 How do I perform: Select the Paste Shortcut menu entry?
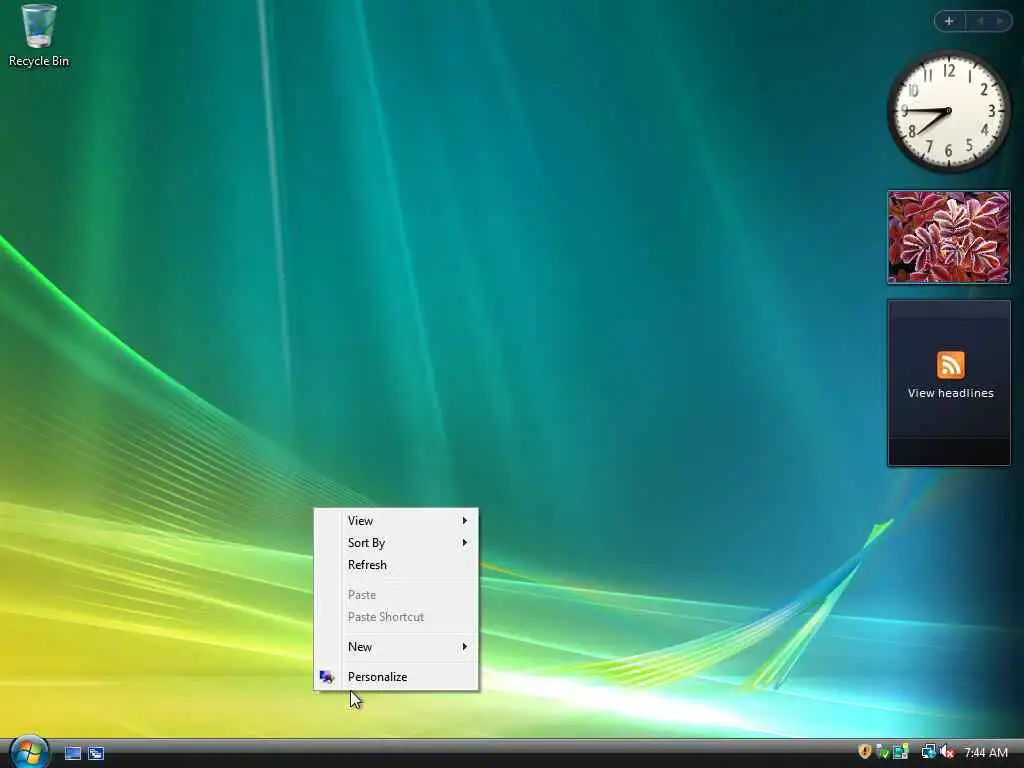pos(396,617)
